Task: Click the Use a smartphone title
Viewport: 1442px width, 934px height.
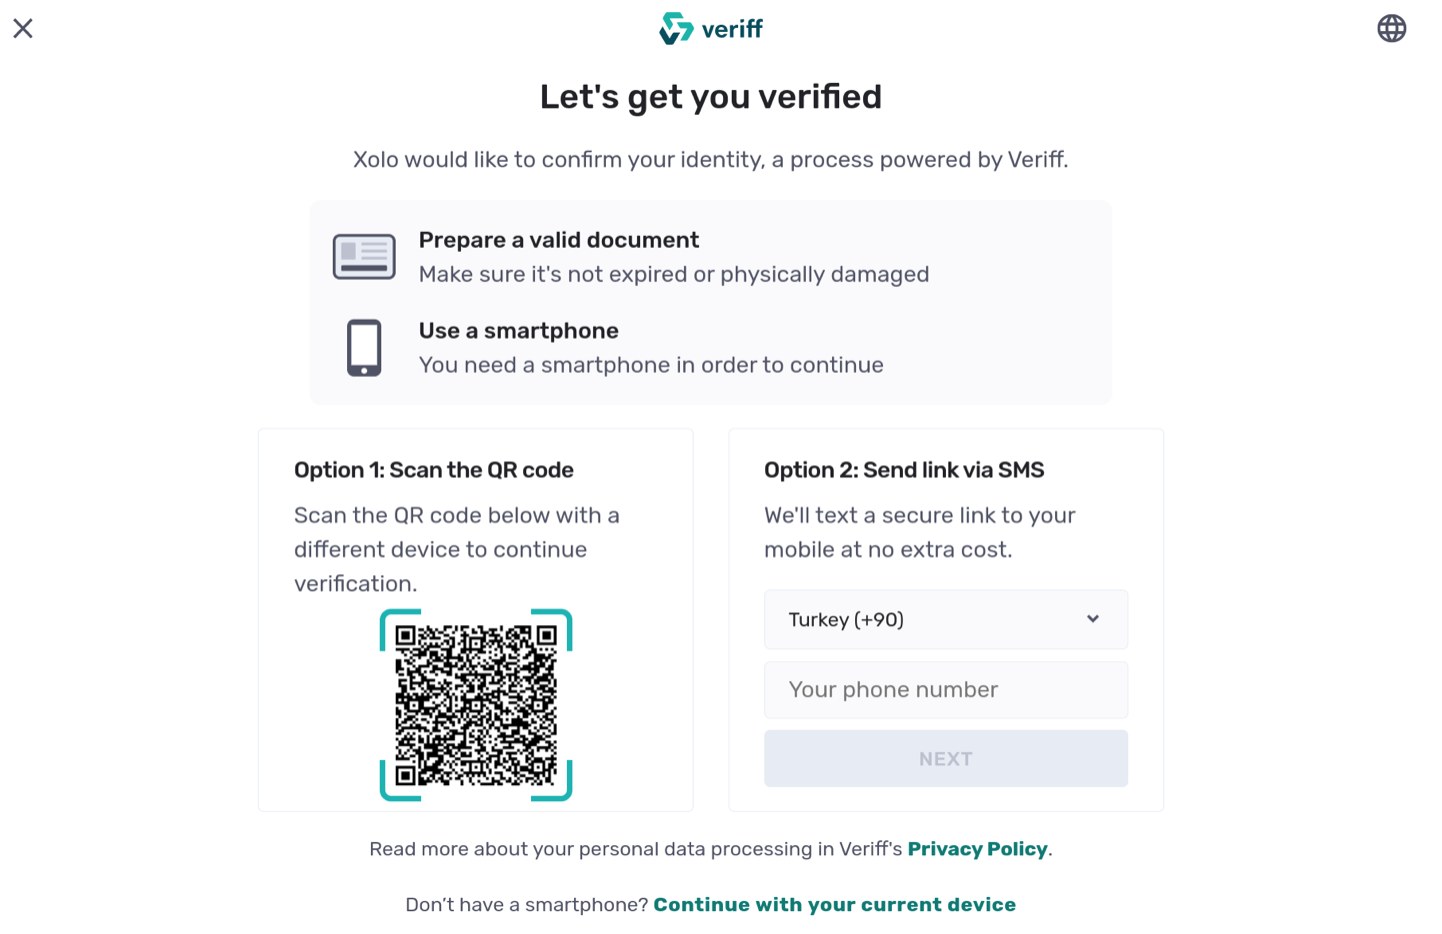Action: [x=519, y=331]
